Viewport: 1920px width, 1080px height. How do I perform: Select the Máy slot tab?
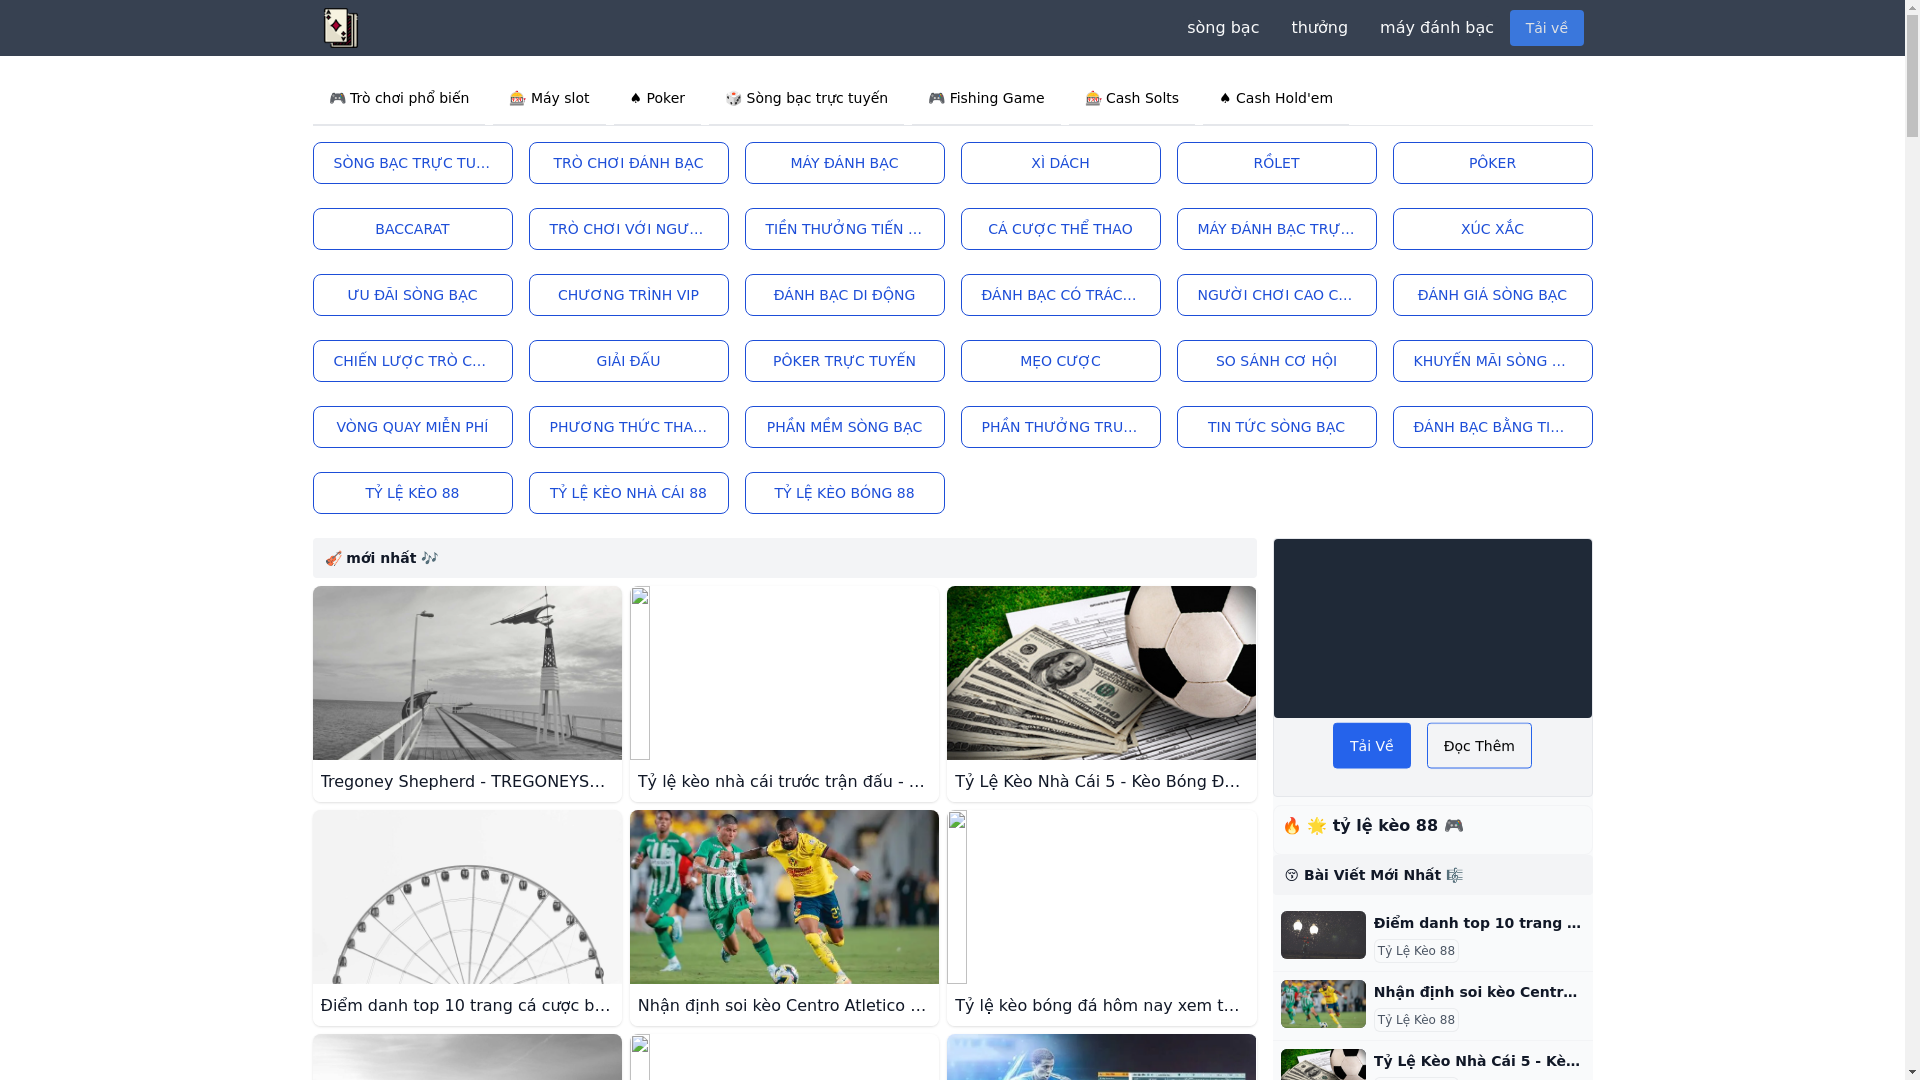click(549, 98)
